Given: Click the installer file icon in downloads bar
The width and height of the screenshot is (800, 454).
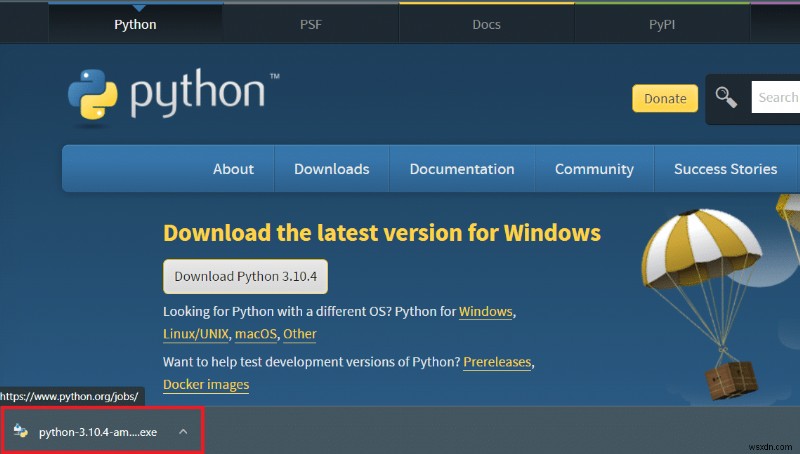Looking at the screenshot, I should click(x=20, y=431).
